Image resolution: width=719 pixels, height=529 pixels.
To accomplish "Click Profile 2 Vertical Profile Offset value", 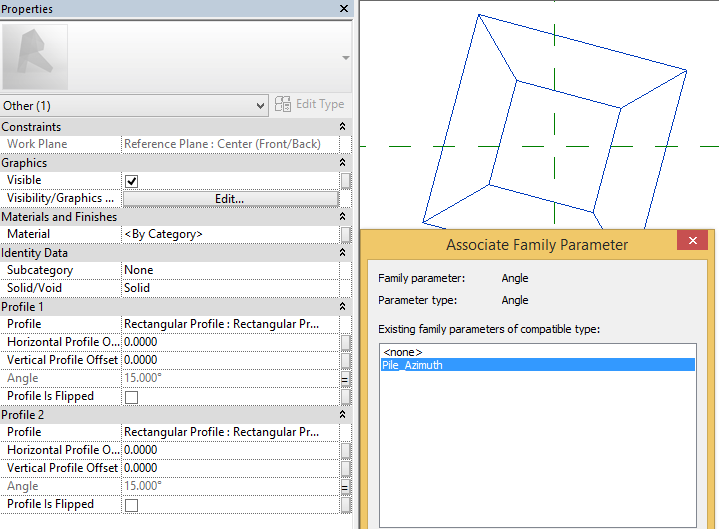I will (x=230, y=468).
